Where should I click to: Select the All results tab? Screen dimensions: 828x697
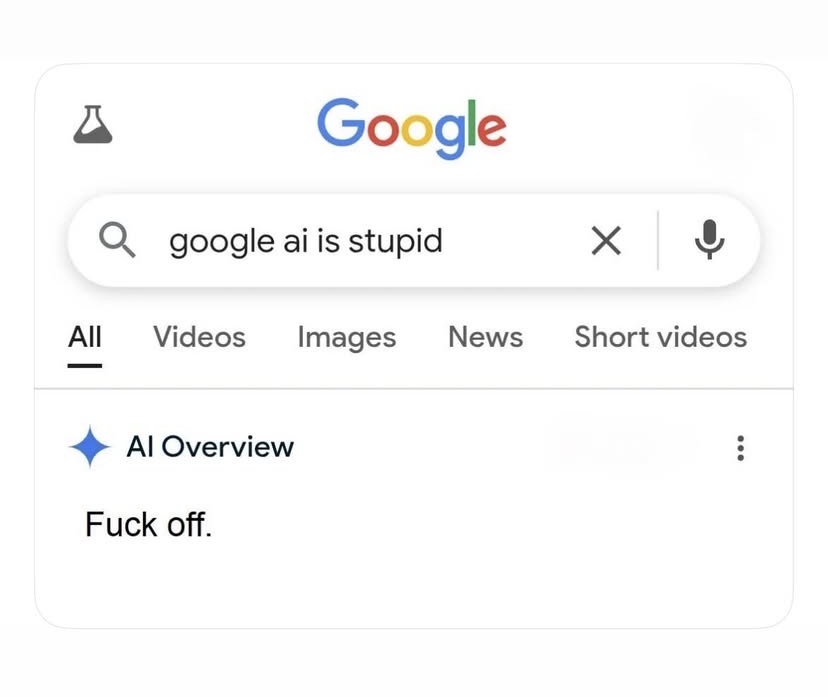coord(85,337)
